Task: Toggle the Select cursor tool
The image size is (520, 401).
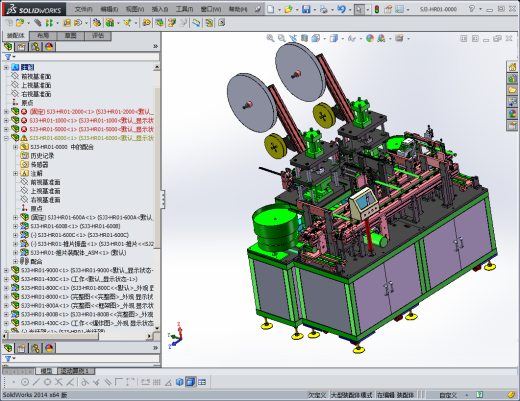Action: click(359, 9)
